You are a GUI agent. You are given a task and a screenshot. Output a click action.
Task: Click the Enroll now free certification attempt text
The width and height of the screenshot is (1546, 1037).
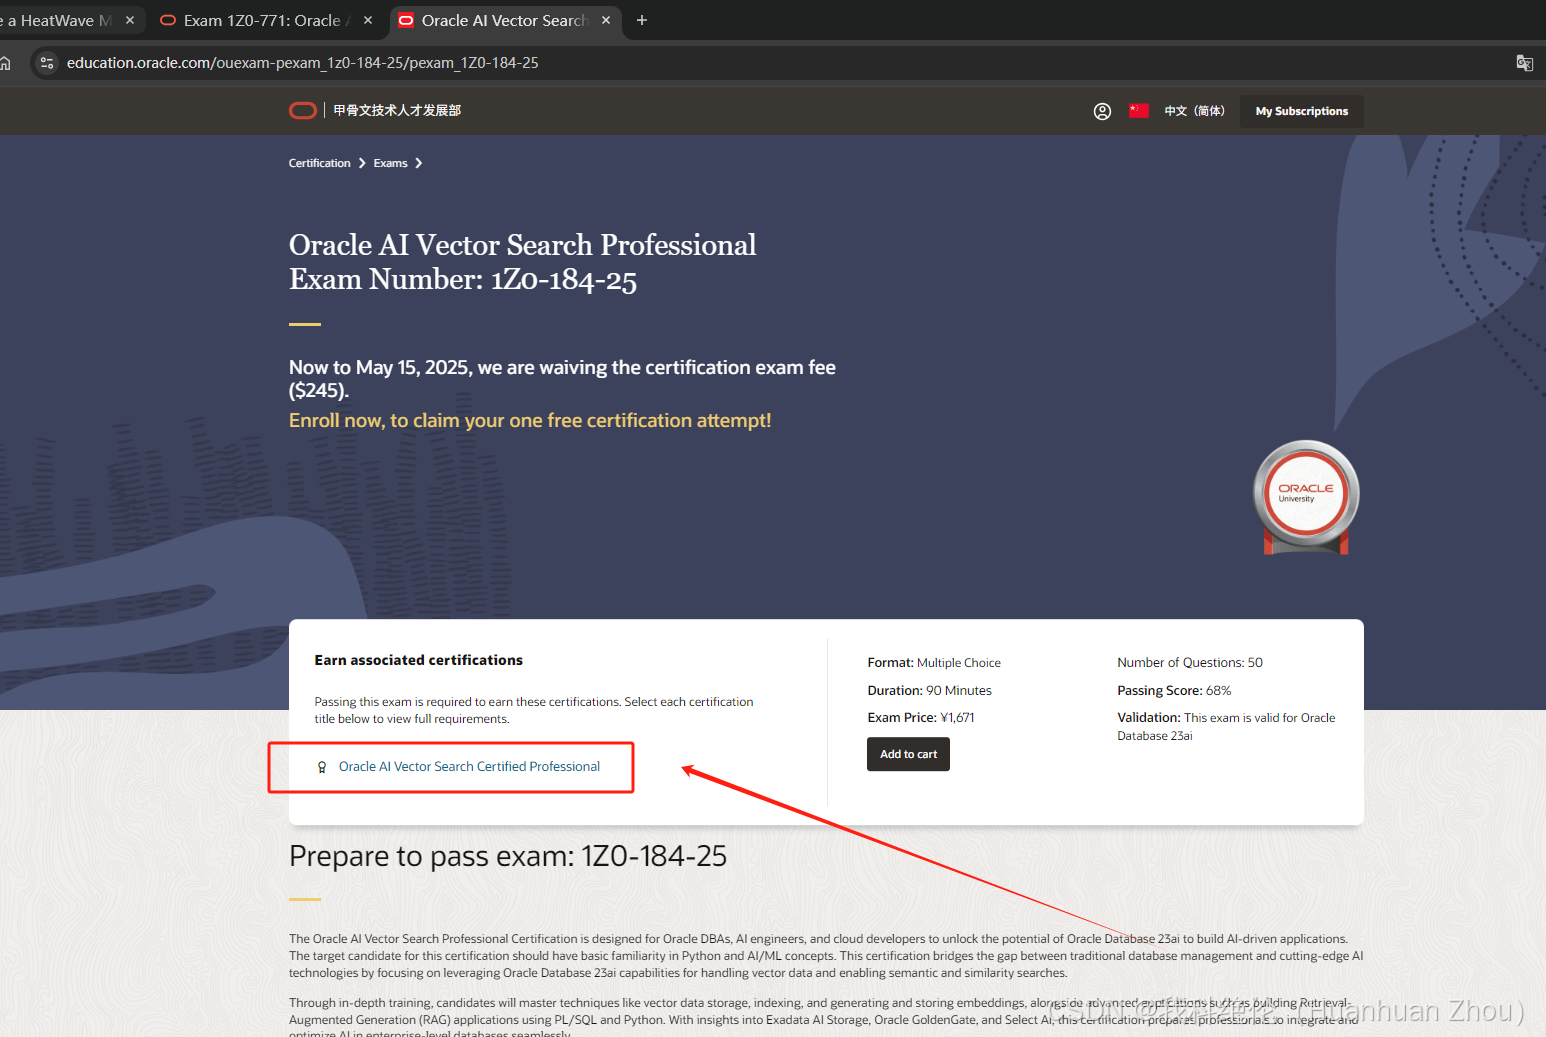[x=530, y=421]
